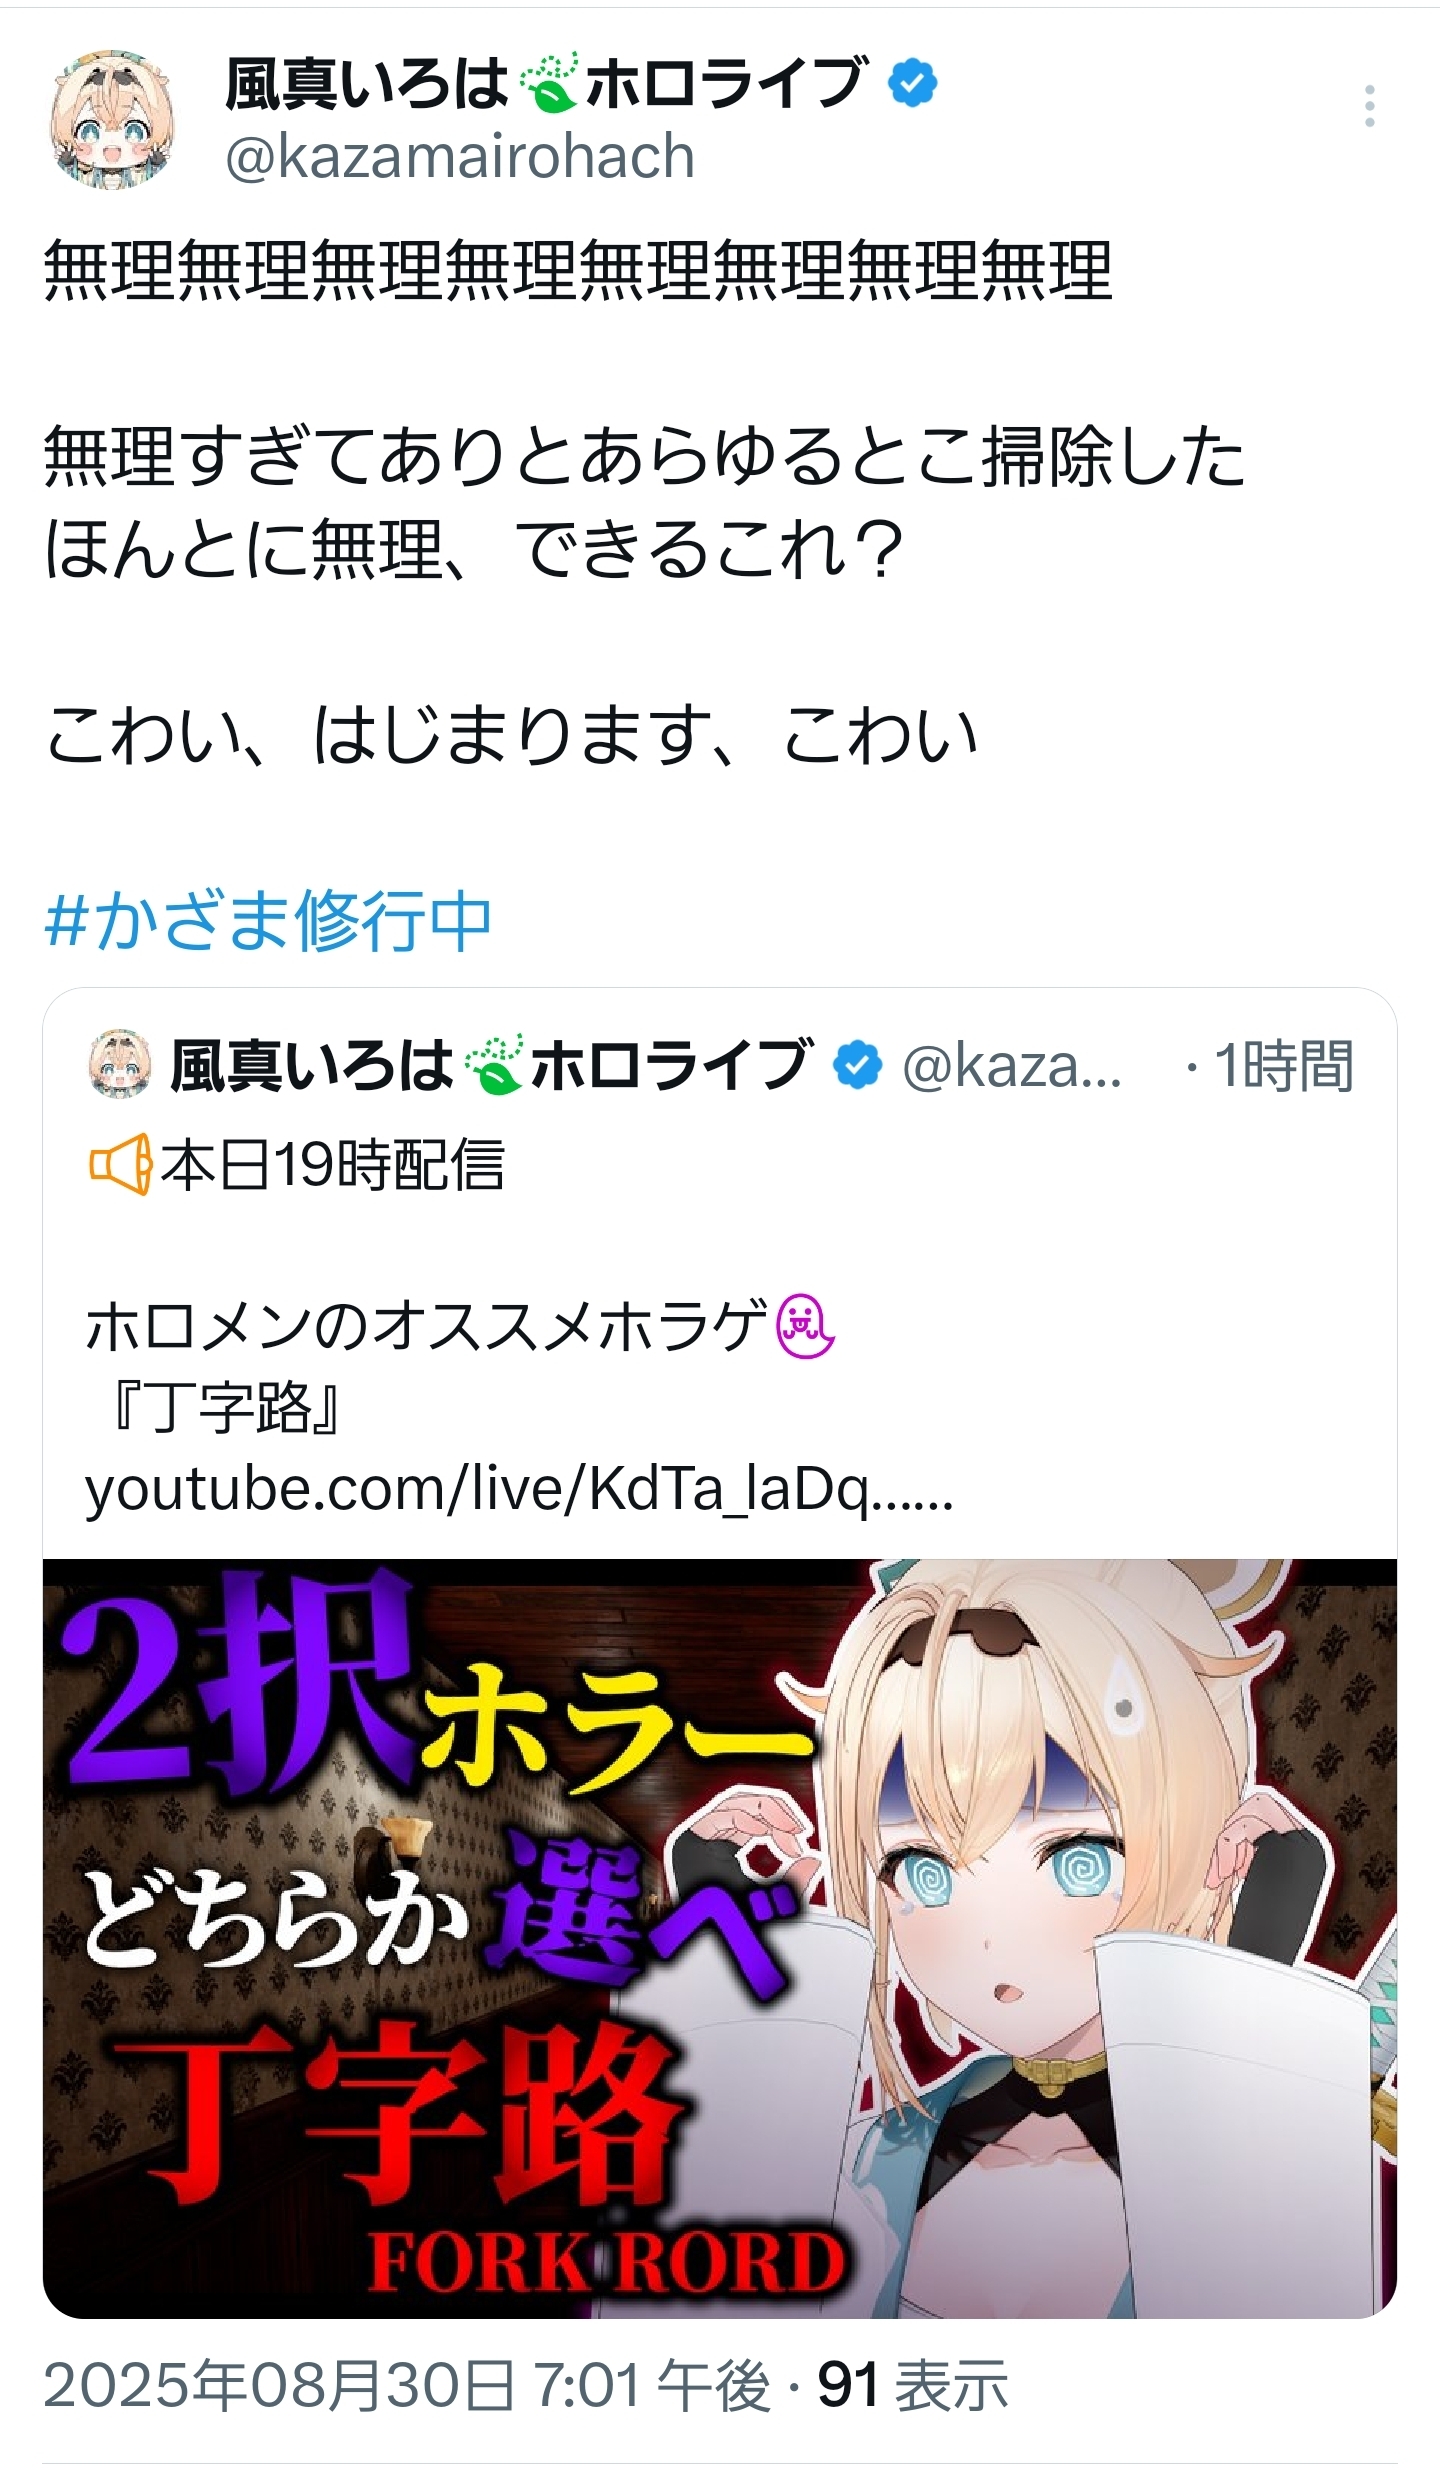
Task: Click the orange megaphone emoji icon
Action: (121, 1164)
